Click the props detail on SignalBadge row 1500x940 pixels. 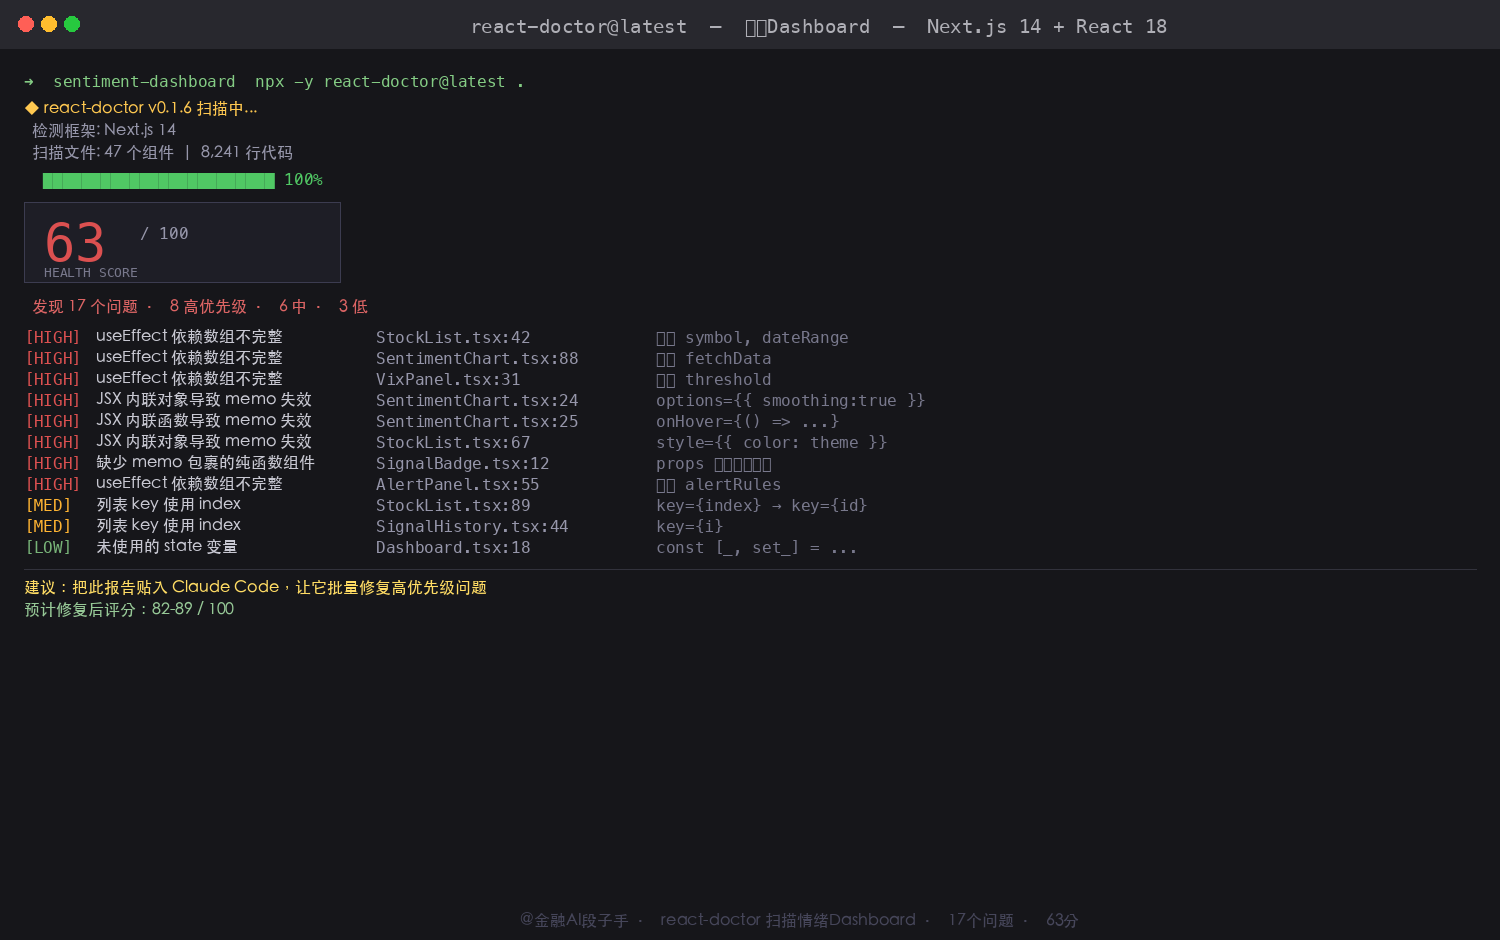point(714,464)
